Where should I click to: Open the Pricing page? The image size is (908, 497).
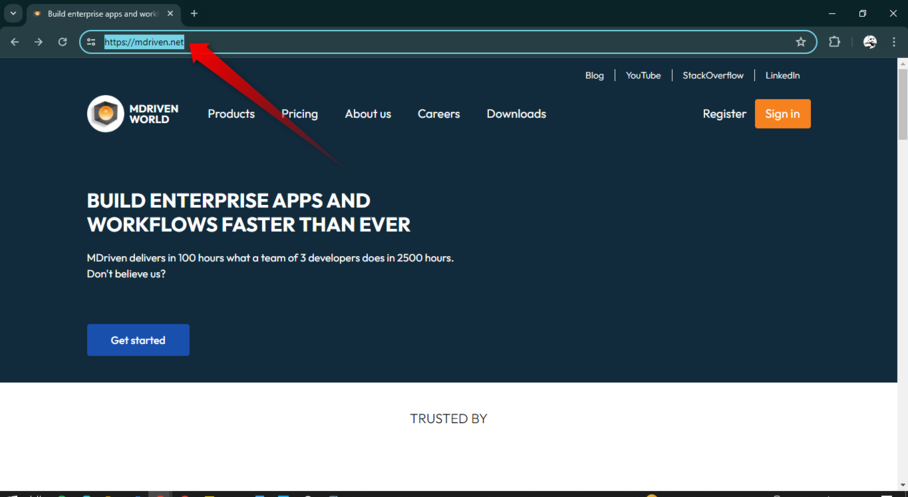(x=299, y=114)
